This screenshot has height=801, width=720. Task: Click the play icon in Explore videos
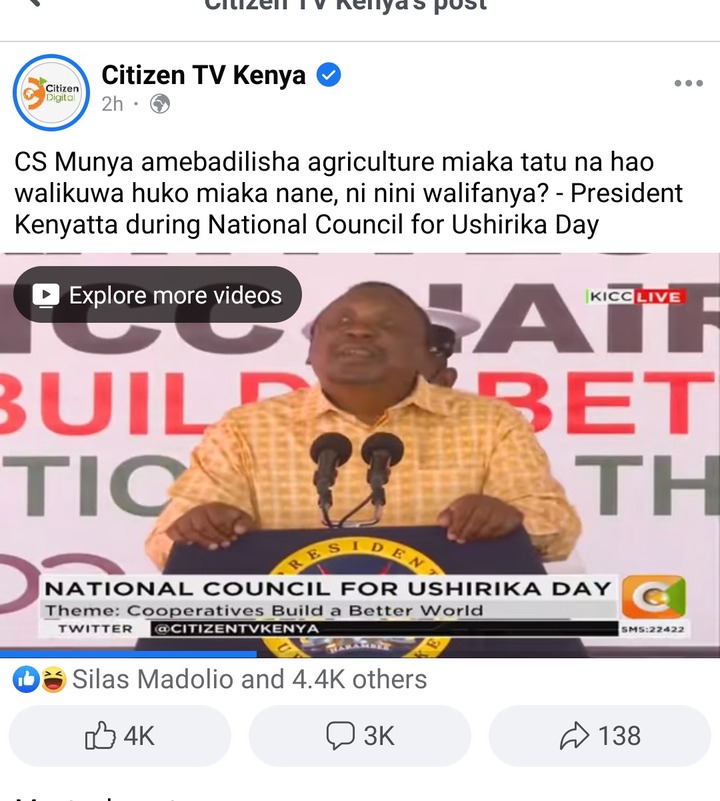click(46, 295)
